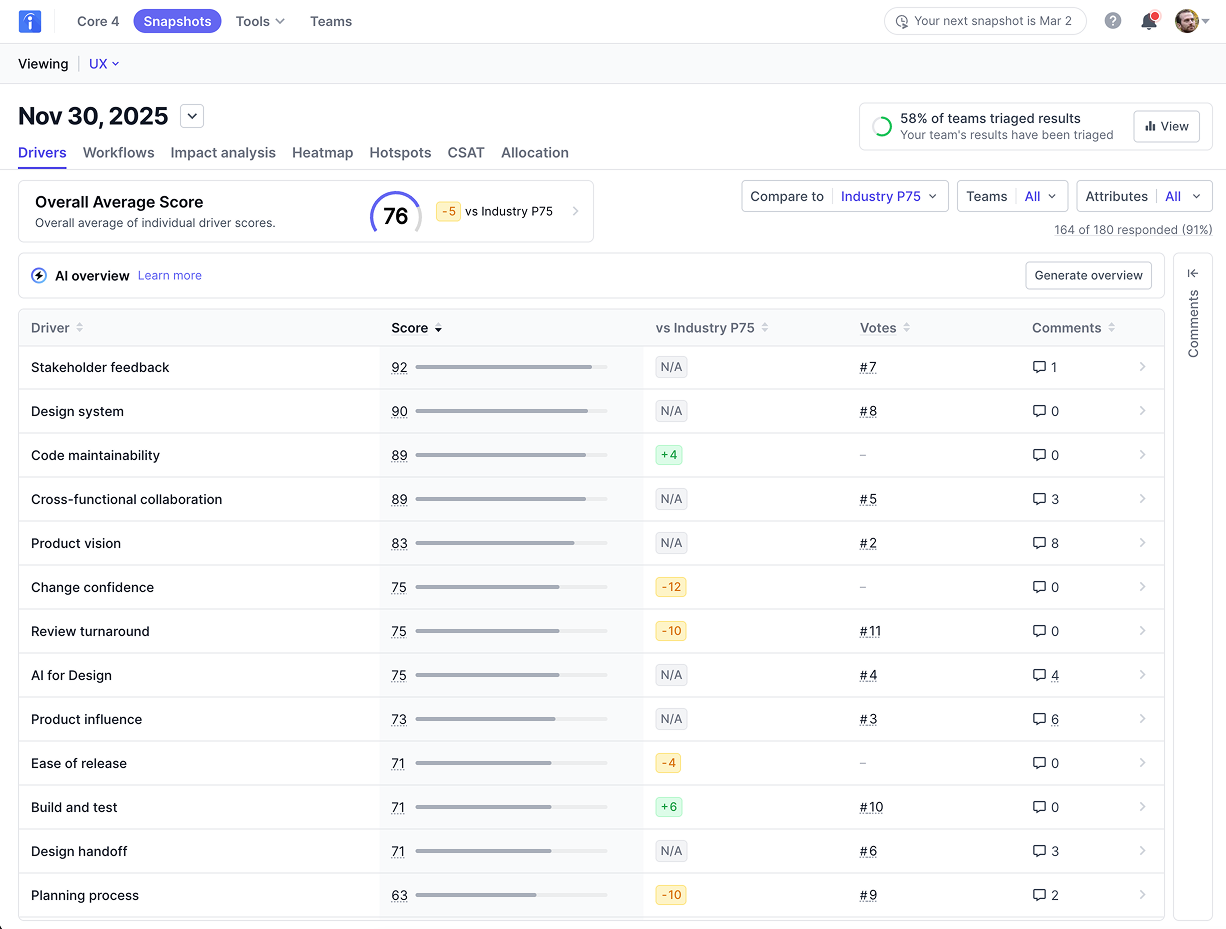Sort by the Votes column header
This screenshot has width=1226, height=929.
[x=885, y=328]
